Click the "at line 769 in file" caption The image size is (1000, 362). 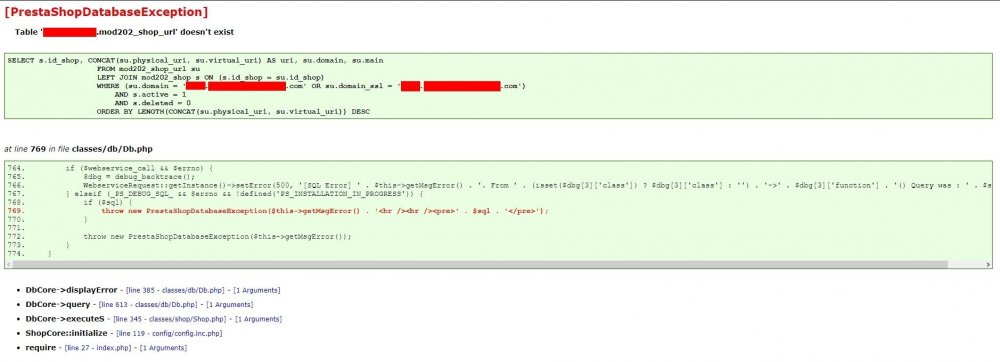point(78,149)
